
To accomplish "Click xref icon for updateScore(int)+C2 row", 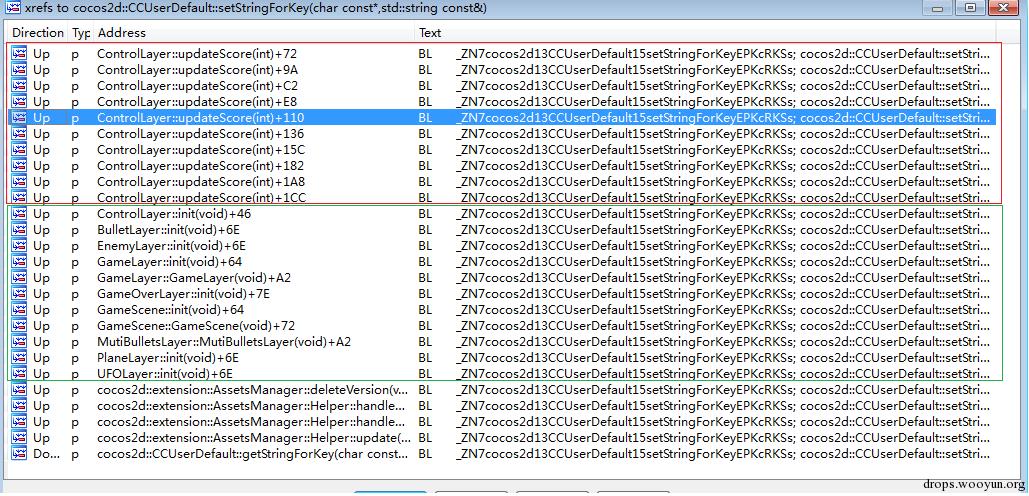I will tap(18, 85).
